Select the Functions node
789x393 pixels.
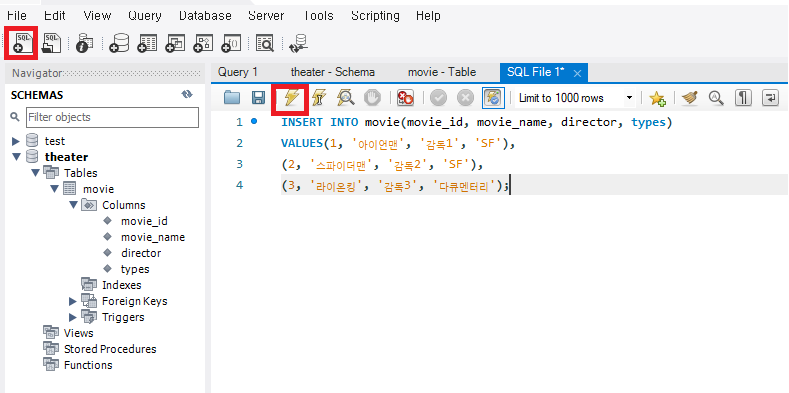pos(88,365)
